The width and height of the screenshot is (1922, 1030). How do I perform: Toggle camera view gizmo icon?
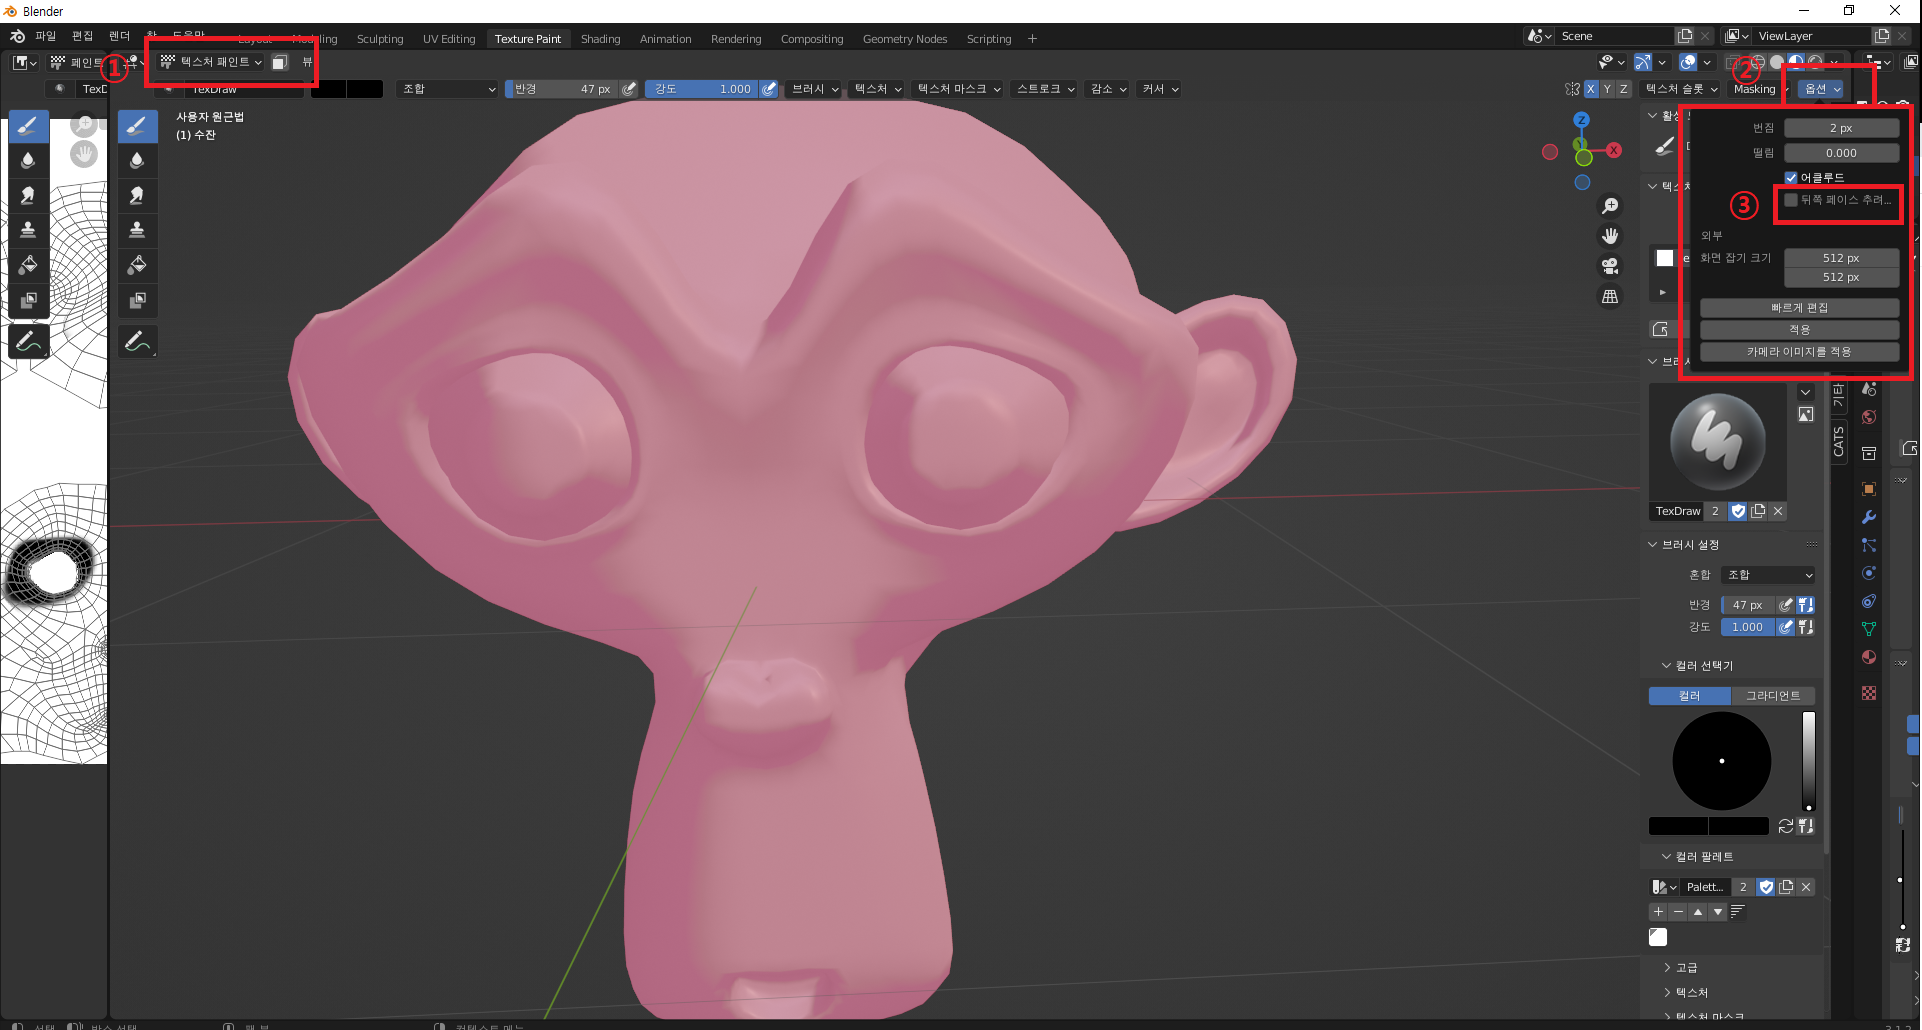coord(1610,266)
